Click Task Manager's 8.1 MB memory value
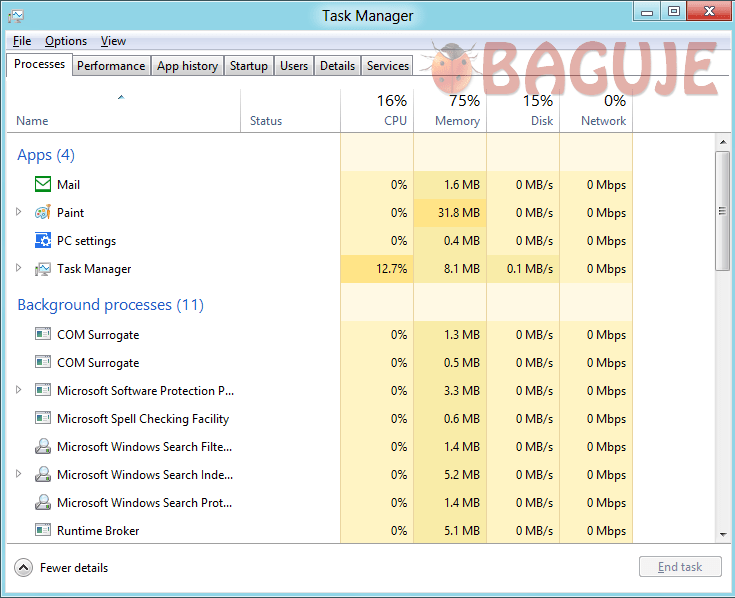The image size is (735, 598). pos(462,269)
